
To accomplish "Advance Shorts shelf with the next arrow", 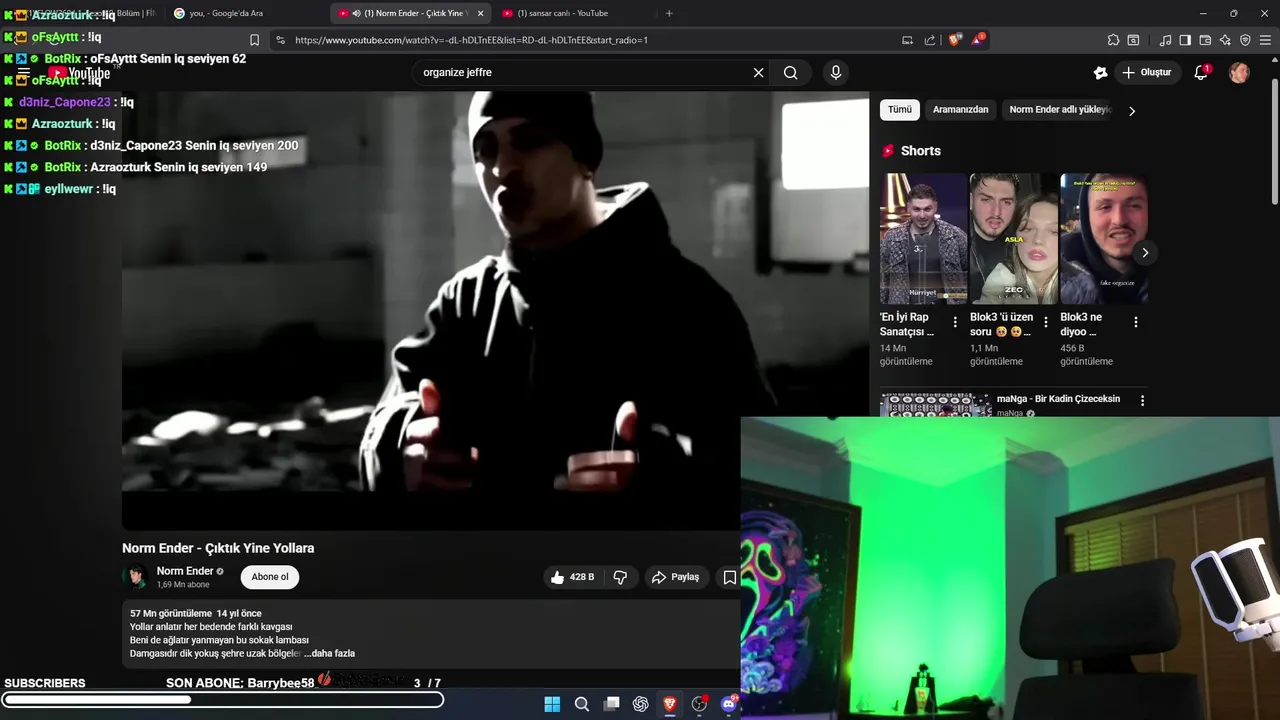I will 1145,253.
